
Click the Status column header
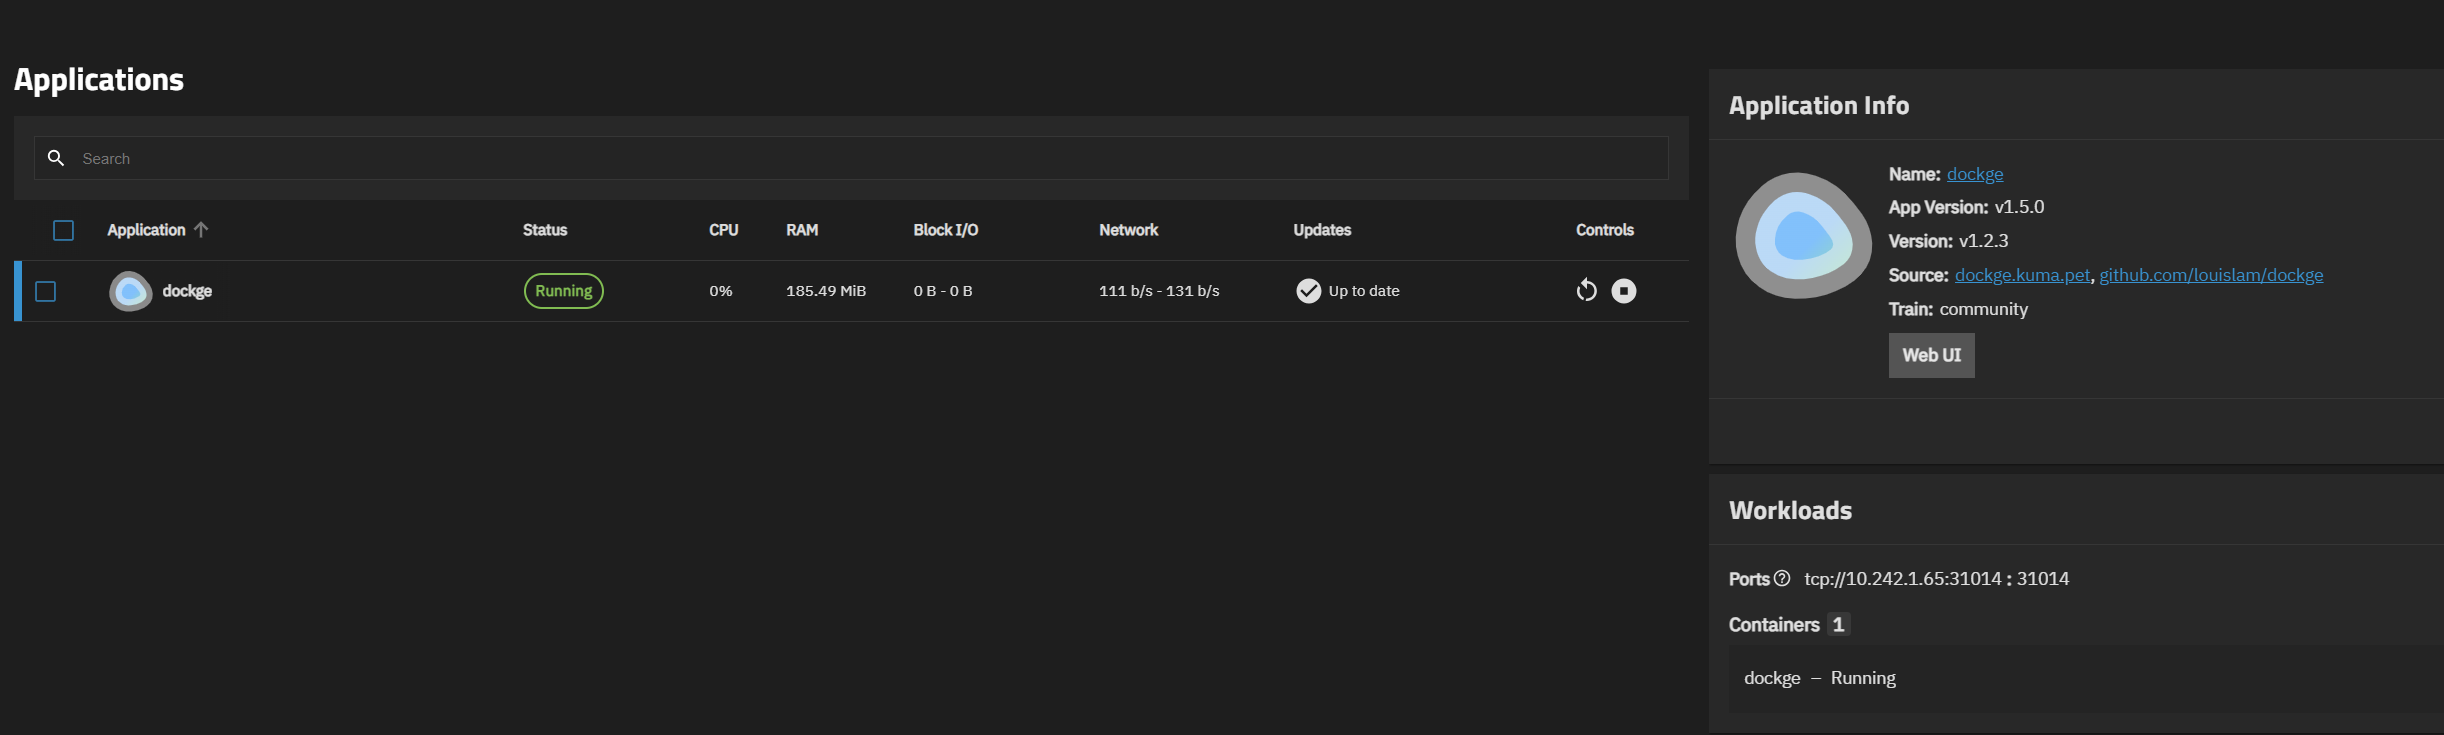(x=545, y=230)
